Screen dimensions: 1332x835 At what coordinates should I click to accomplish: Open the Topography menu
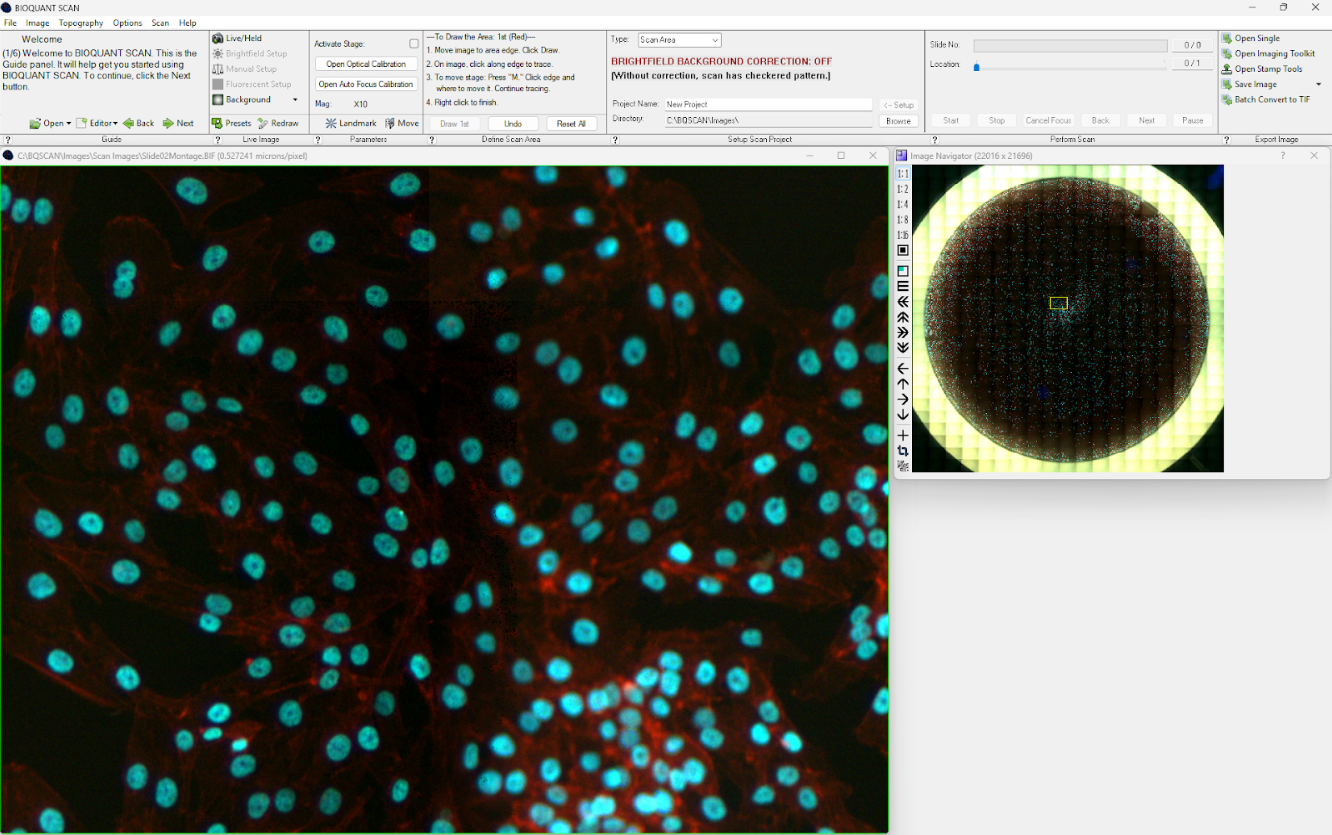coord(81,23)
